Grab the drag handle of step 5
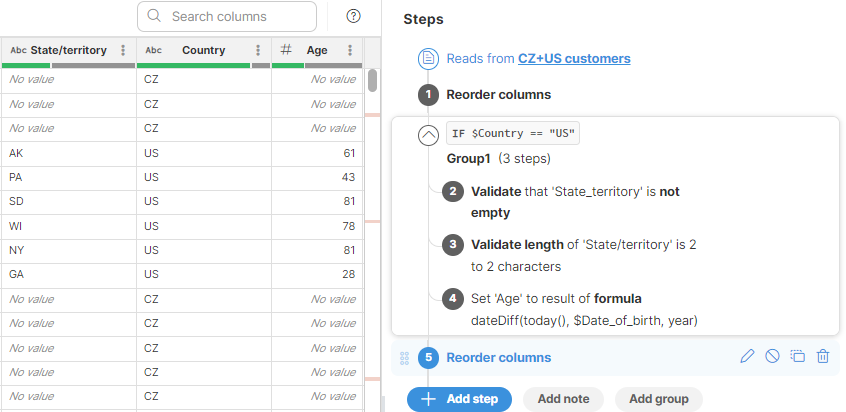Viewport: 846px width, 412px height. click(404, 358)
